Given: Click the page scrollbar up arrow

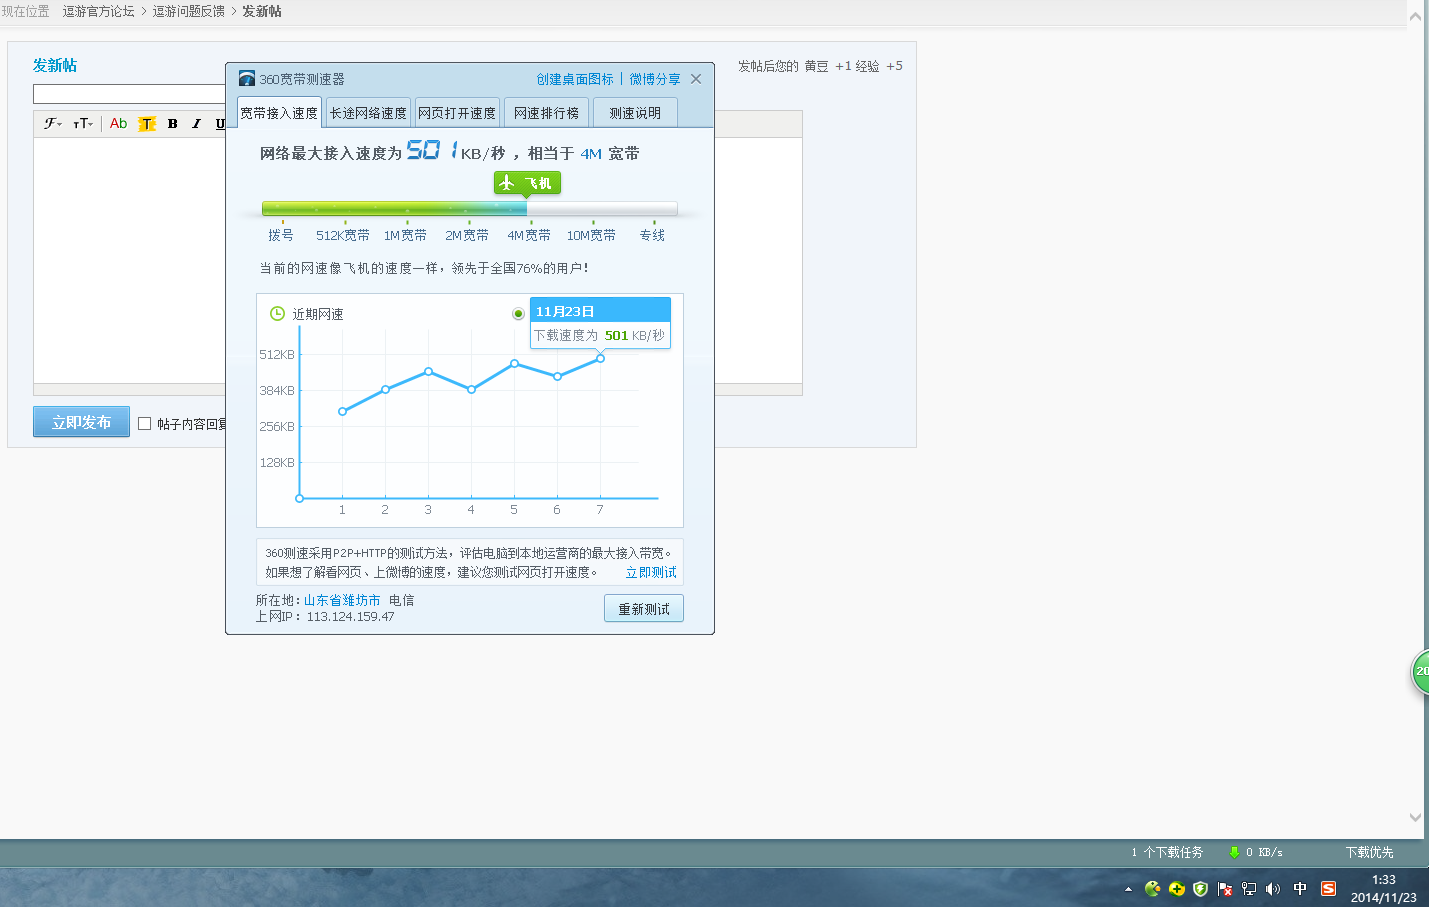Looking at the screenshot, I should coord(1415,16).
